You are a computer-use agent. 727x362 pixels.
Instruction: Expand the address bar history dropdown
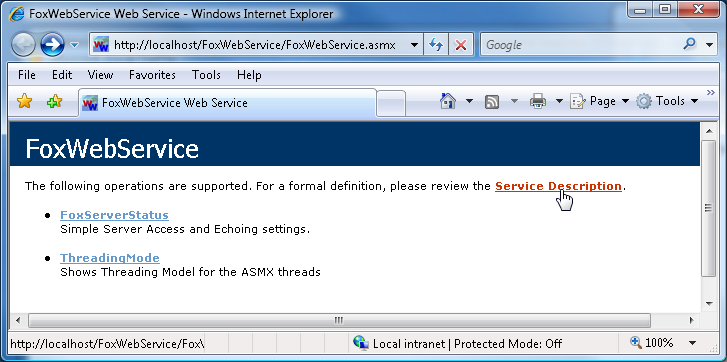click(415, 45)
